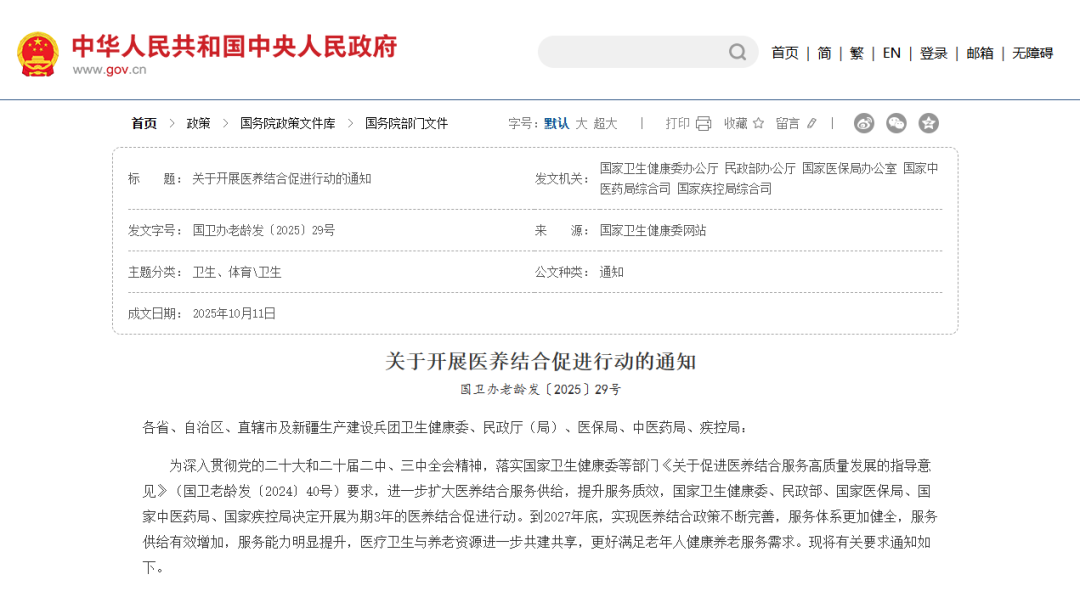The width and height of the screenshot is (1080, 597).
Task: Share the article via WeChat icon
Action: 897,123
